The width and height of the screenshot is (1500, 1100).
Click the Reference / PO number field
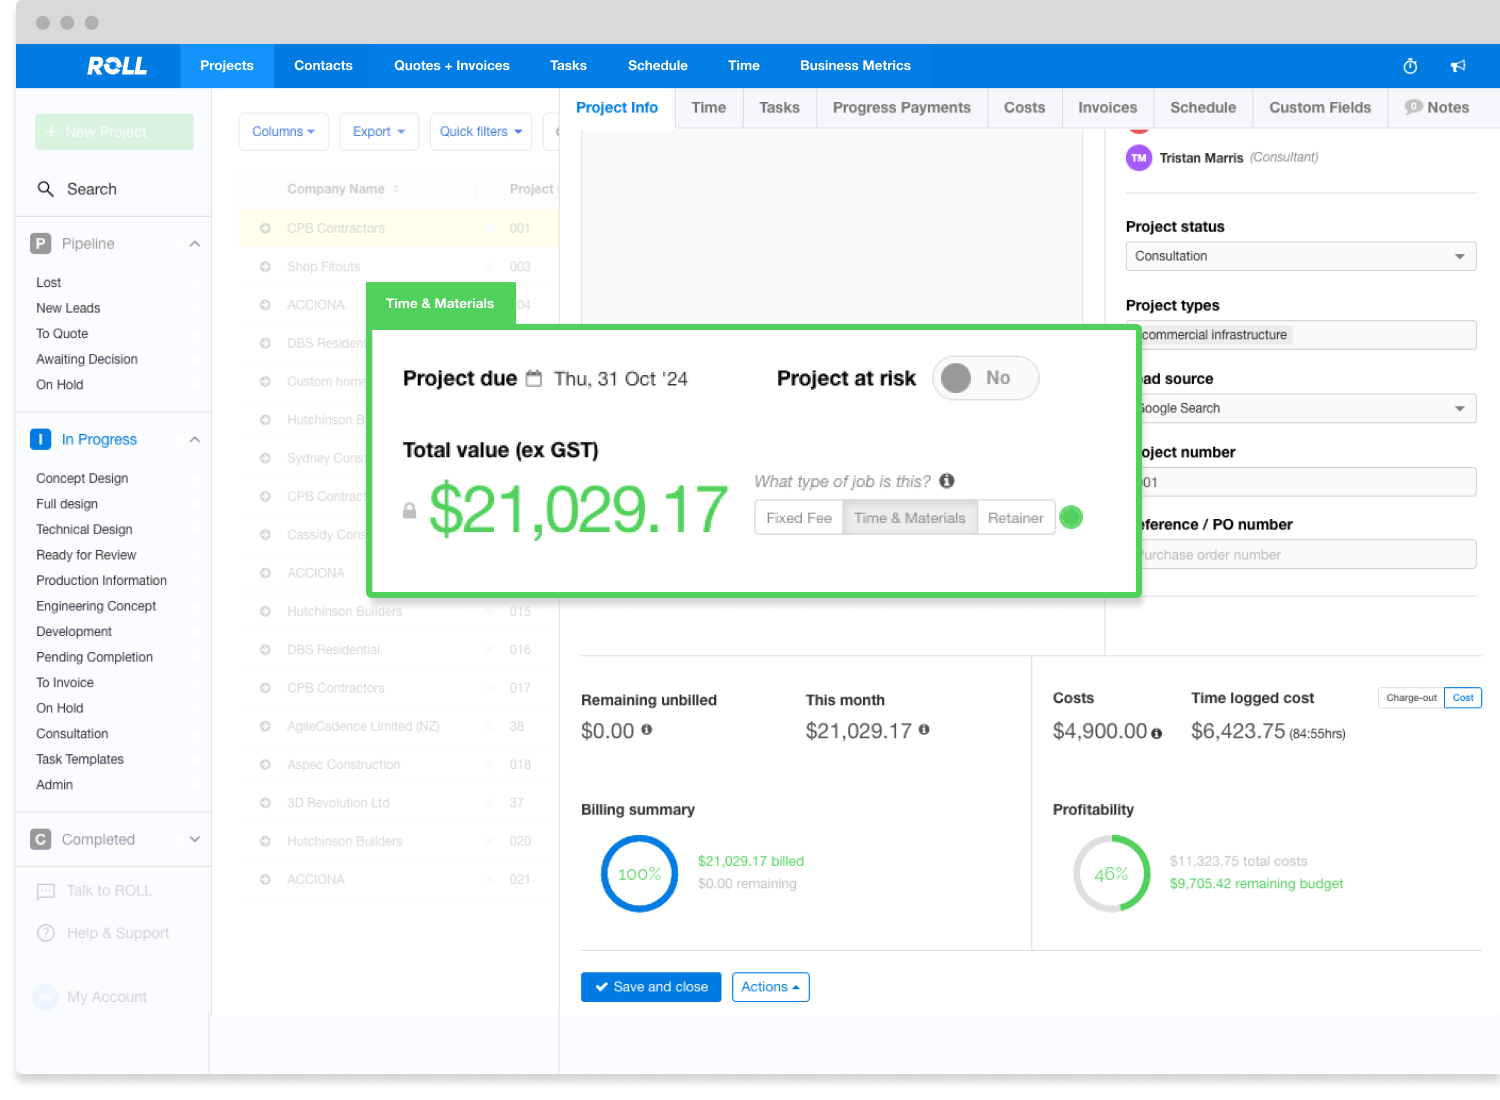click(x=1305, y=555)
